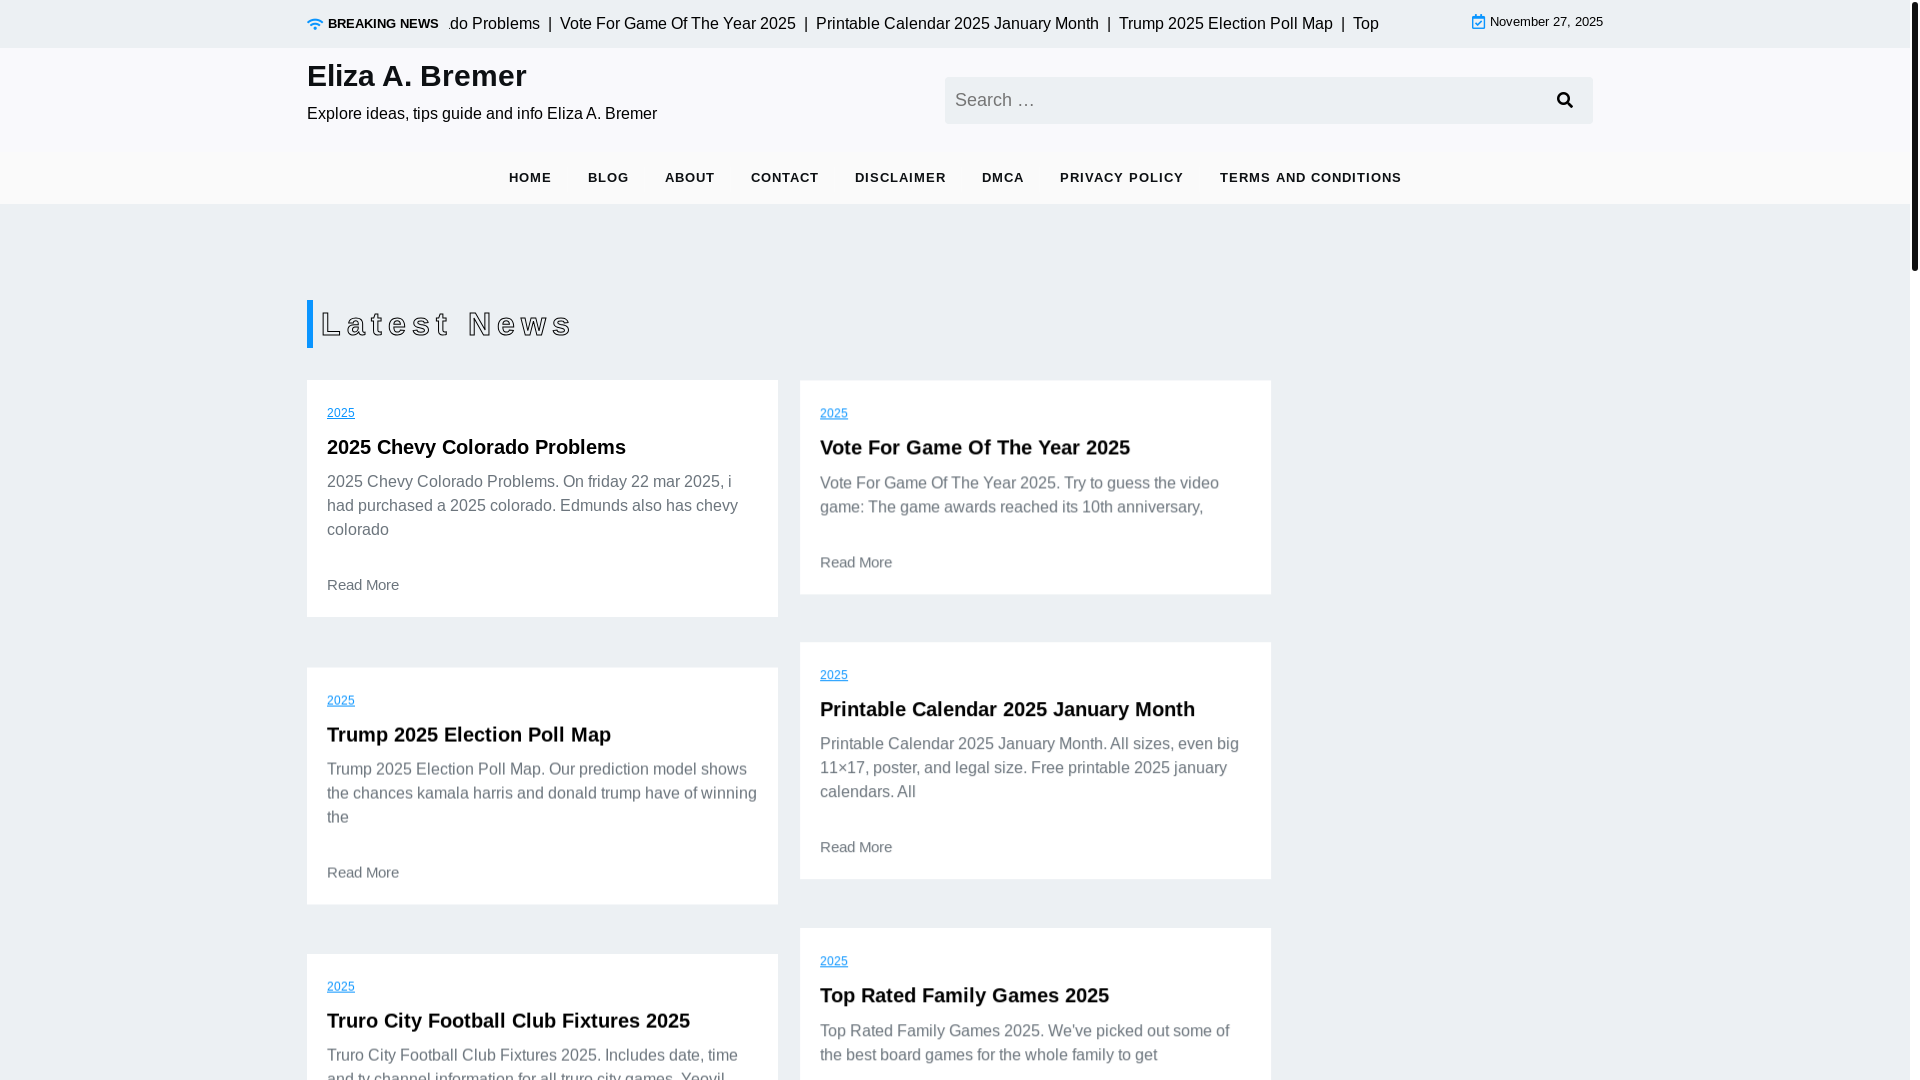Click the breaking news signal icon

315,24
